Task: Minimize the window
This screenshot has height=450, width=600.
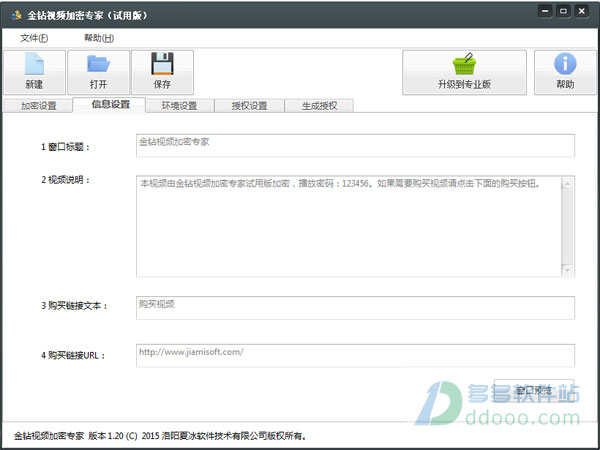Action: coord(545,11)
